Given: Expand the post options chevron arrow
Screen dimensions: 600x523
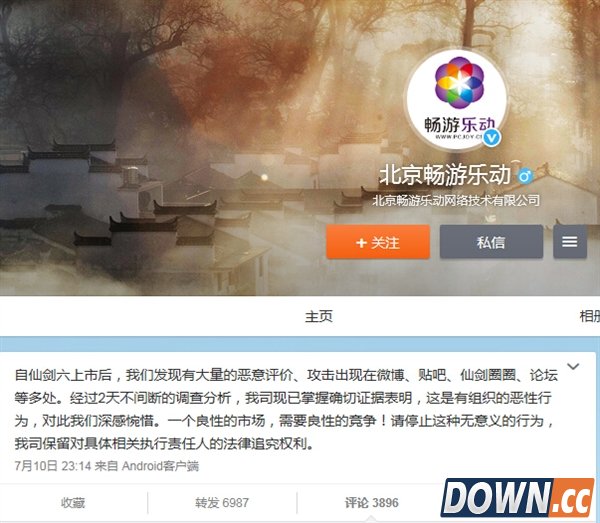Looking at the screenshot, I should [572, 367].
